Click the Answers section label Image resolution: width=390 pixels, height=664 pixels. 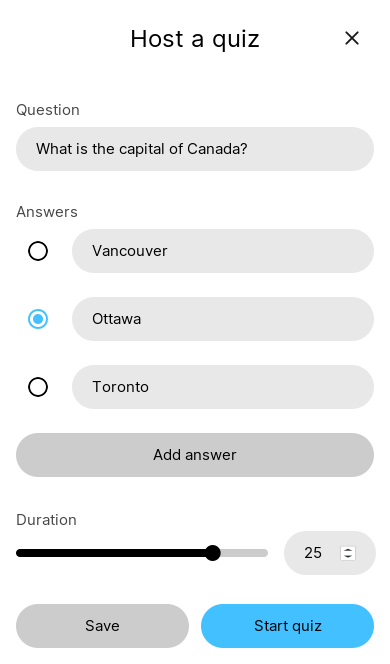(47, 212)
